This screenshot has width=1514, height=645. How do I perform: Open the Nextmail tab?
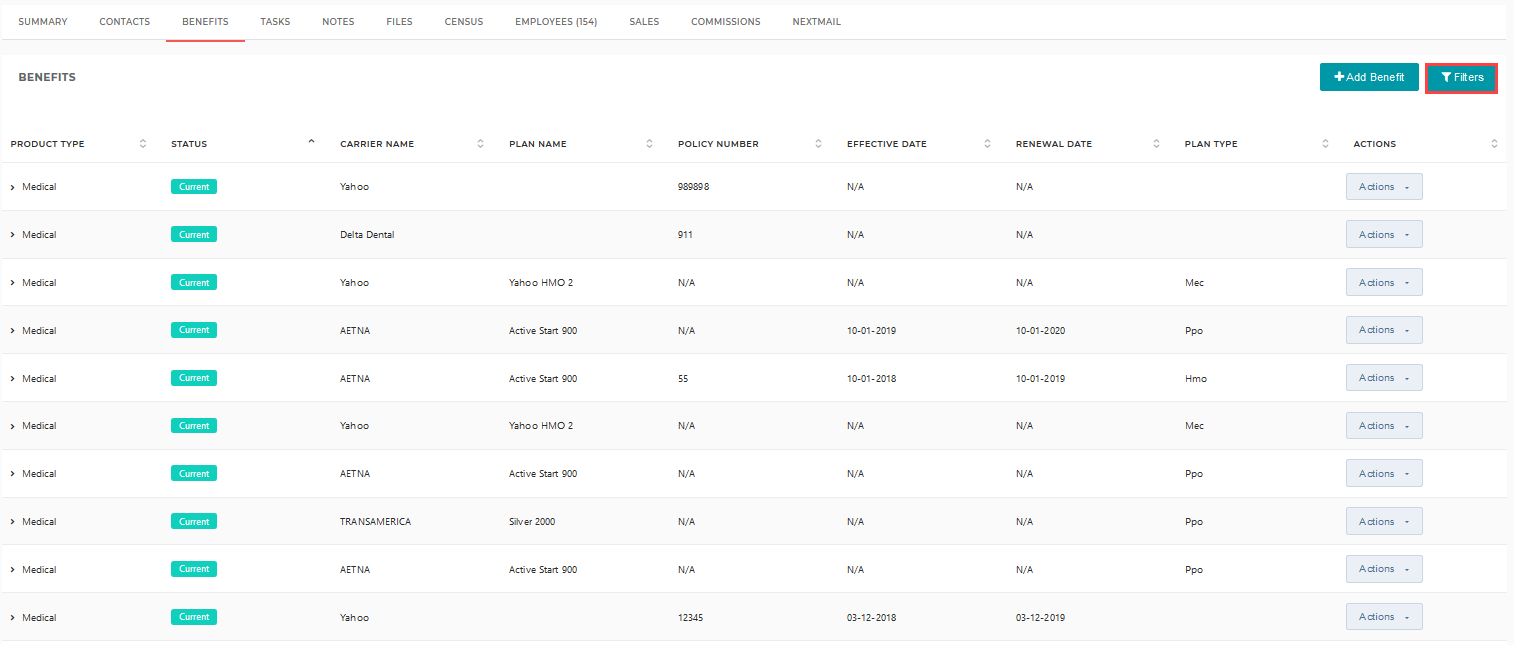point(816,22)
